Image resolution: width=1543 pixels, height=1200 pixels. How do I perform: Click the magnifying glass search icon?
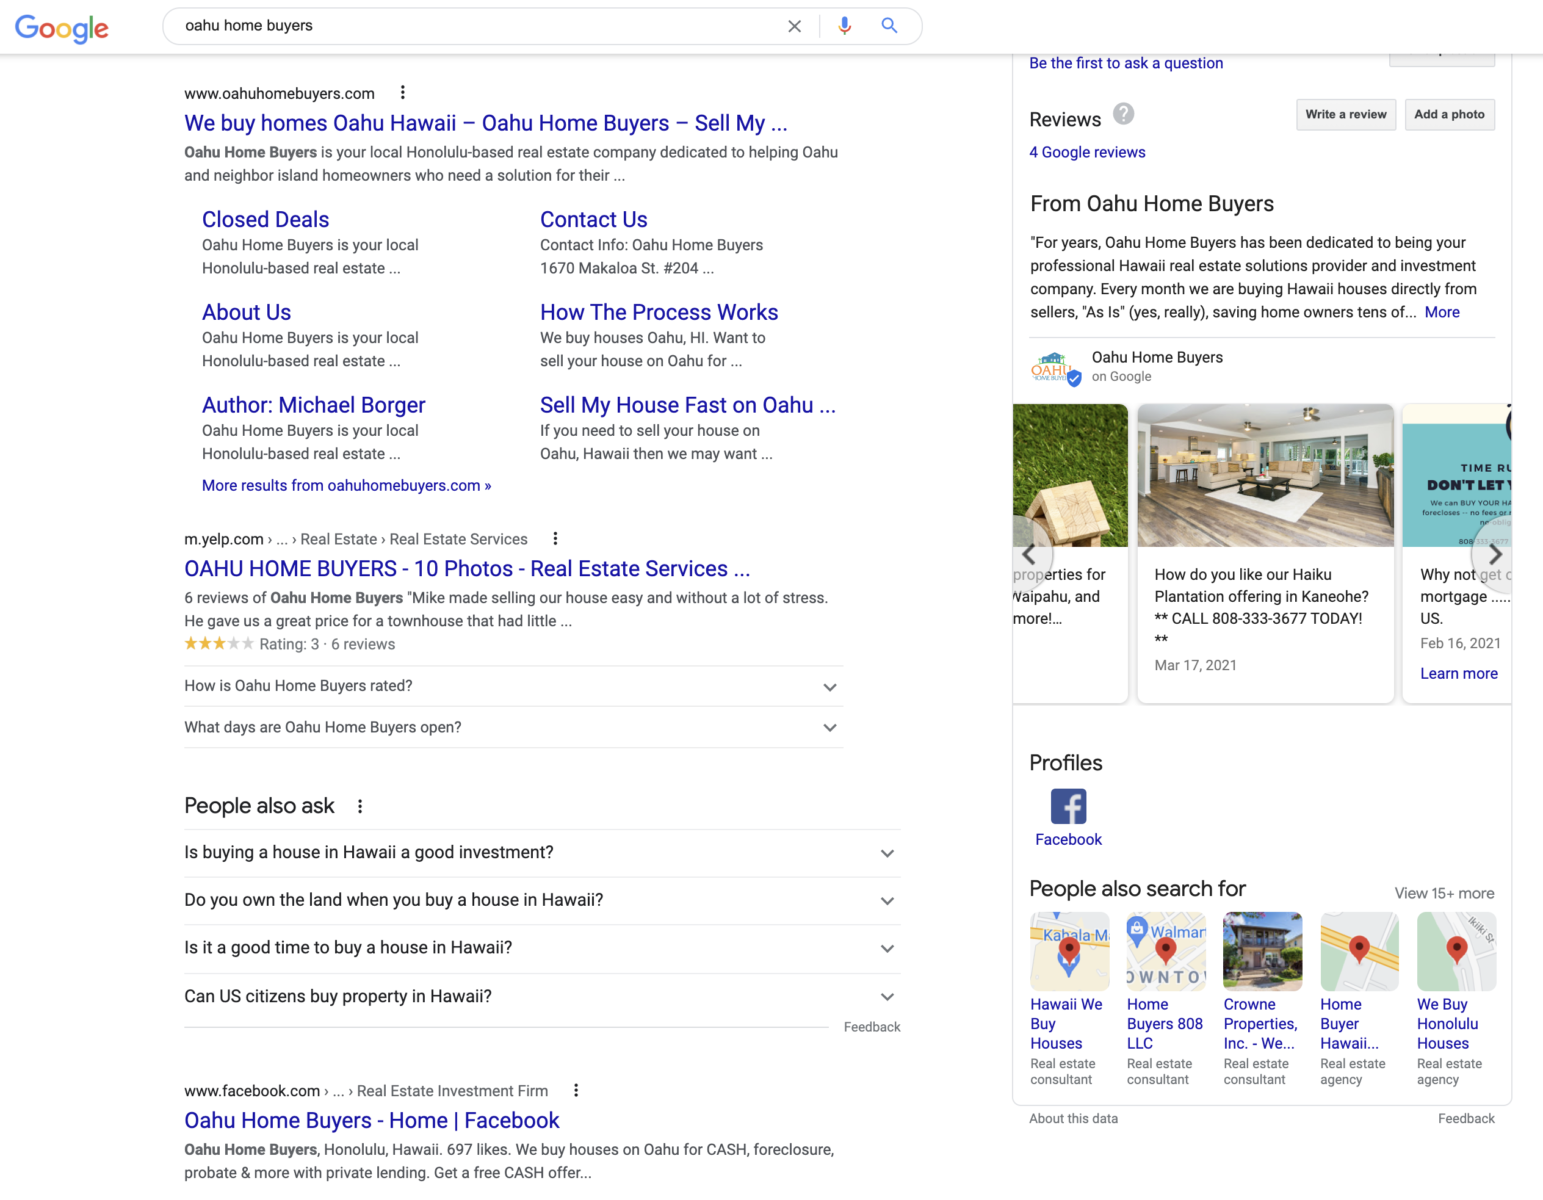(889, 26)
